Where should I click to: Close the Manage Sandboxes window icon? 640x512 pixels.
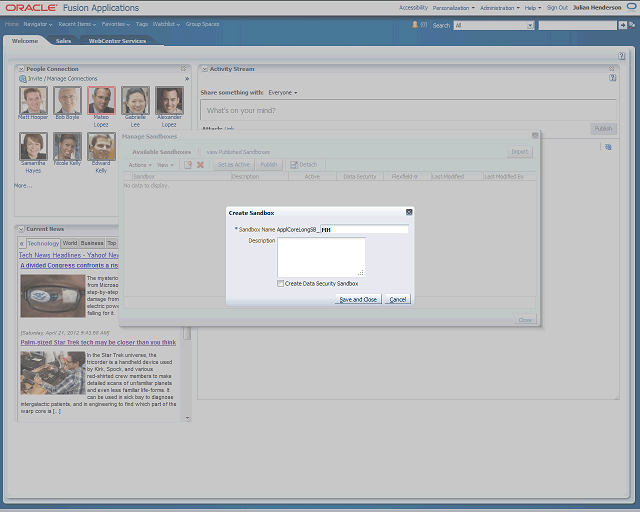pos(535,135)
